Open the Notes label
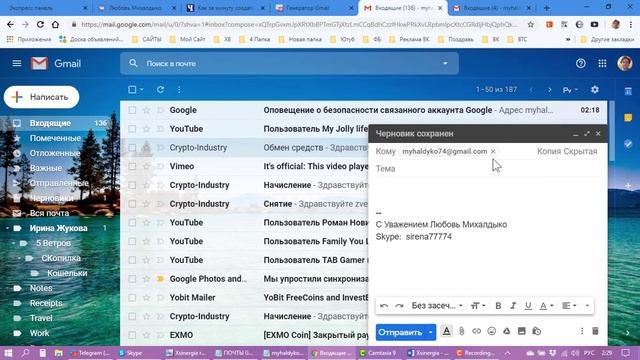This screenshot has height=360, width=640. click(x=41, y=289)
